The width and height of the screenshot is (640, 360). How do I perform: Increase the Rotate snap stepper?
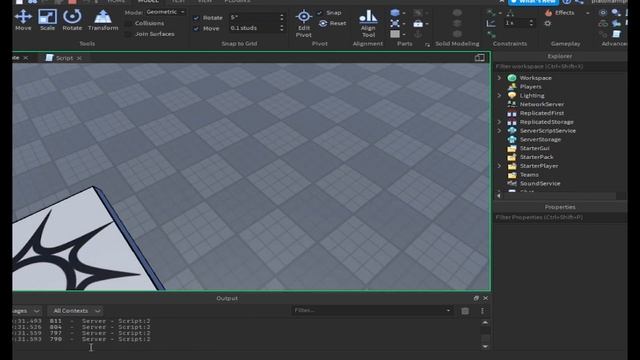click(282, 16)
